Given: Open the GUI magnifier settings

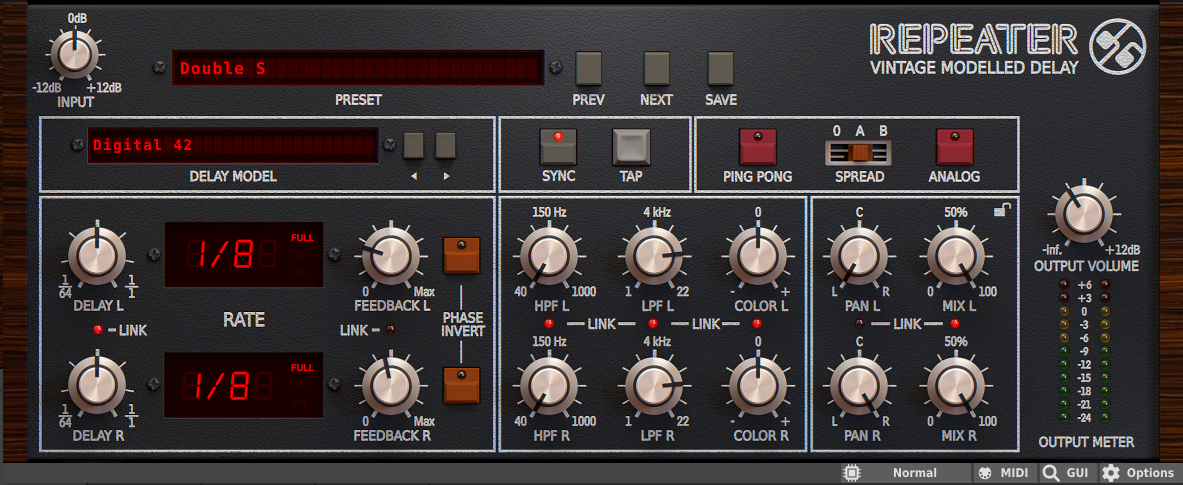Looking at the screenshot, I should 1065,473.
